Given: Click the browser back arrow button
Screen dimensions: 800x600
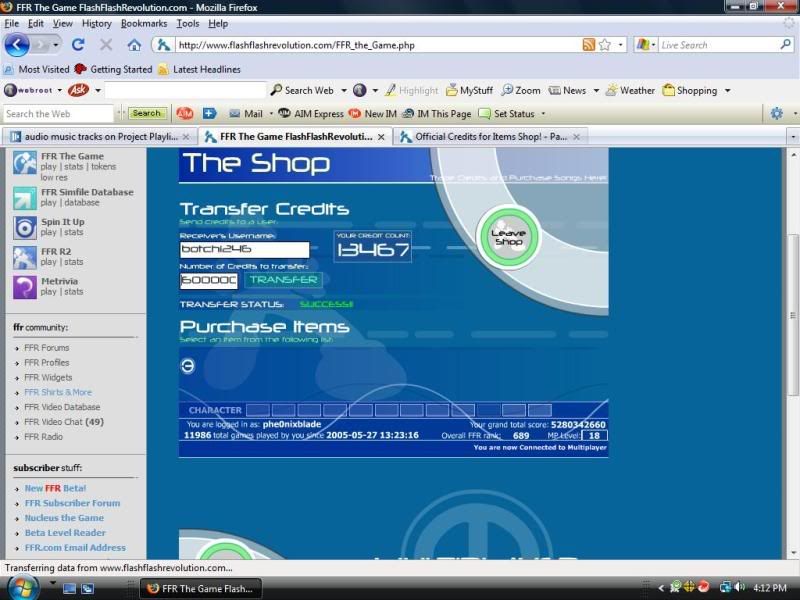Looking at the screenshot, I should (x=17, y=45).
